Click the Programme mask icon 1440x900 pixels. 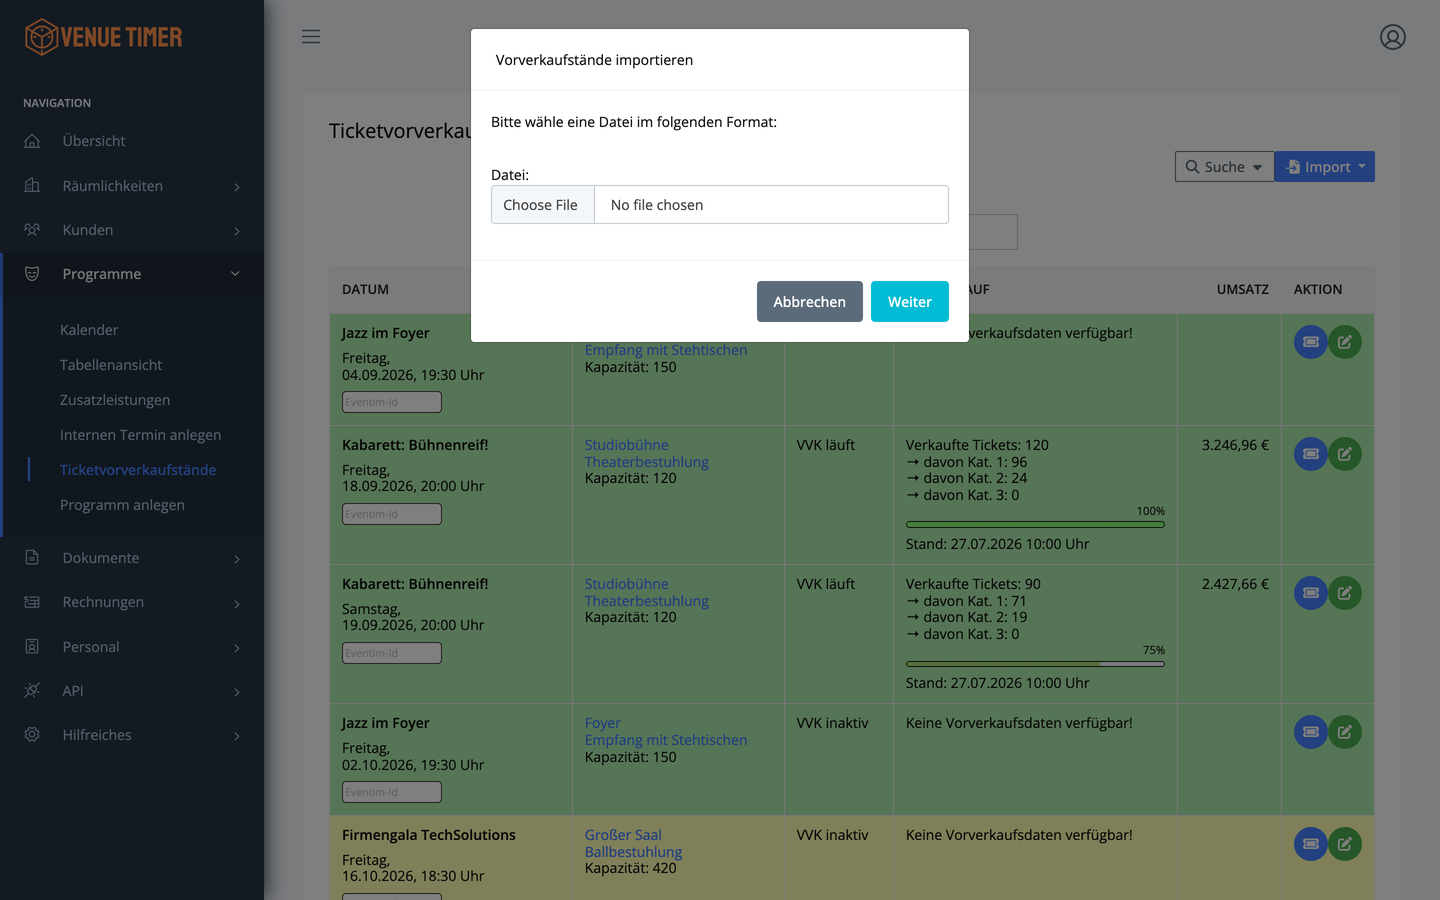pyautogui.click(x=32, y=274)
